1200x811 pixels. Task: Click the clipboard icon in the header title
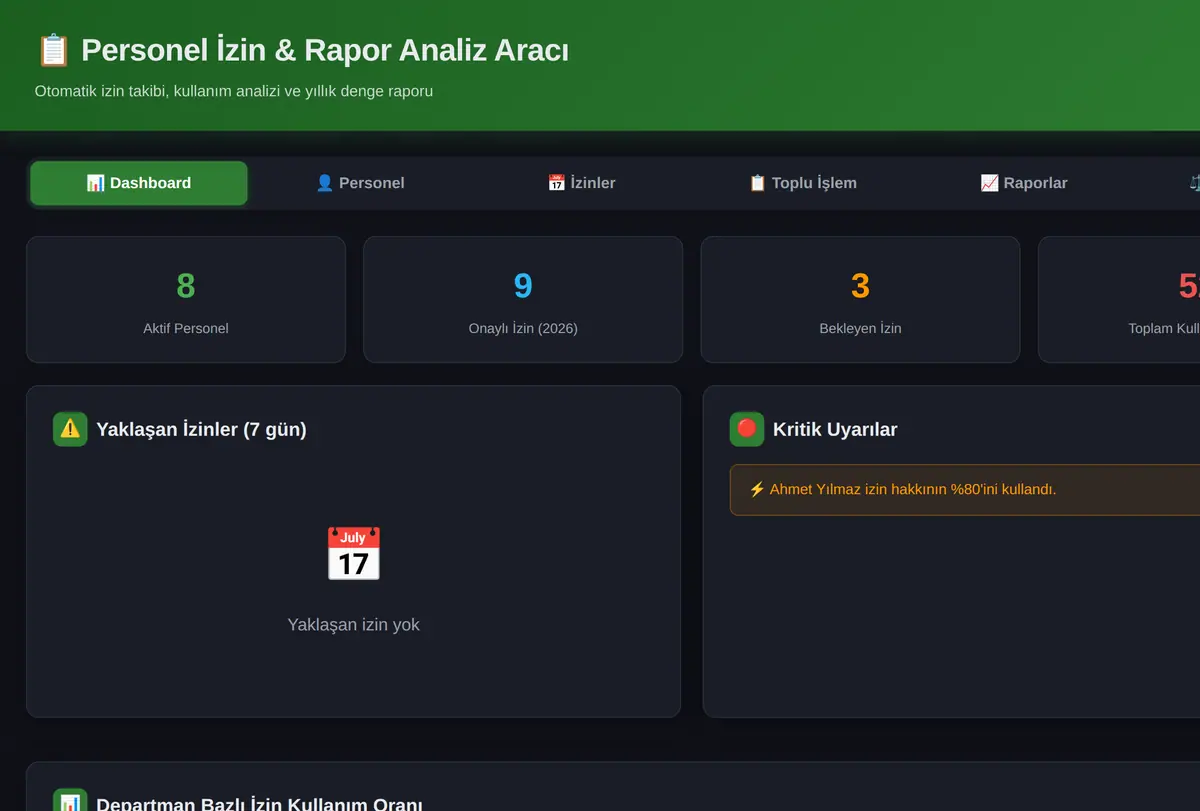53,50
